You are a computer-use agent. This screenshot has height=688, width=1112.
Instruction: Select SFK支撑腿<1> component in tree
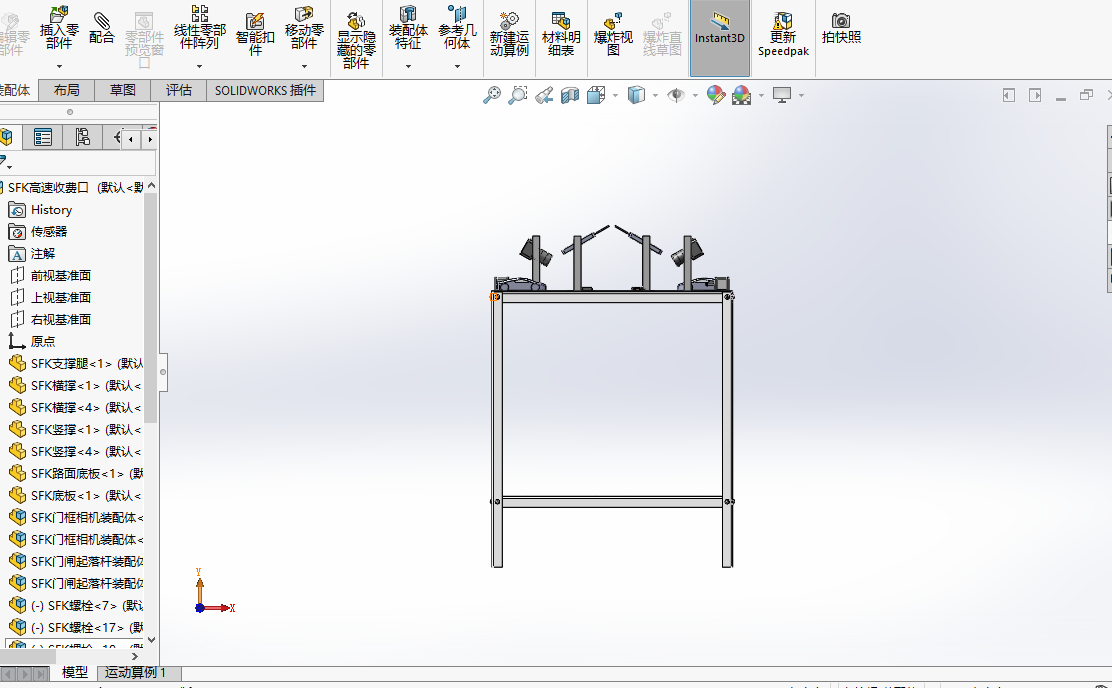(75, 364)
